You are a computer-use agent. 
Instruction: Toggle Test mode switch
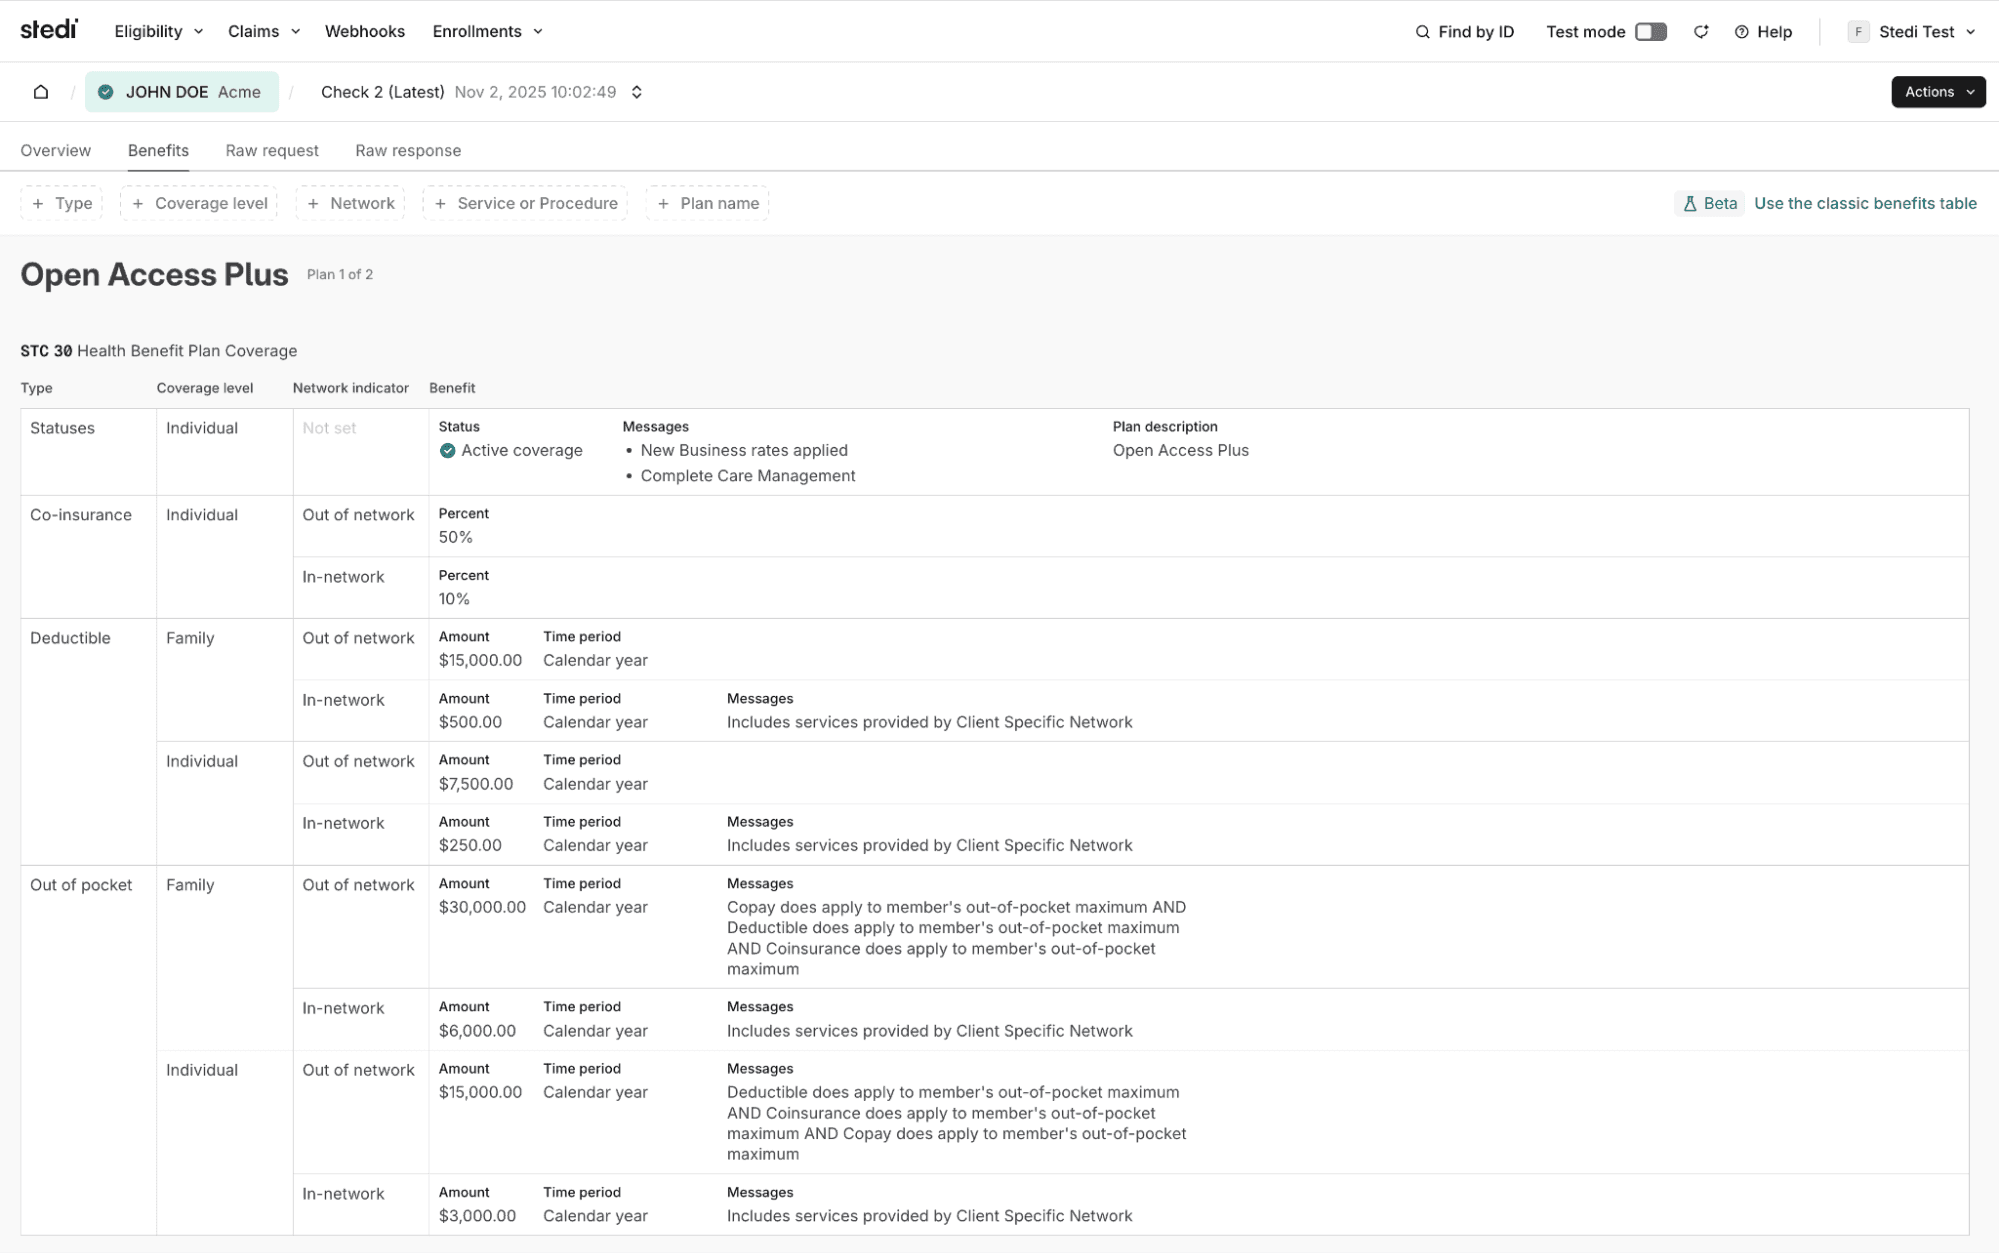pyautogui.click(x=1651, y=32)
